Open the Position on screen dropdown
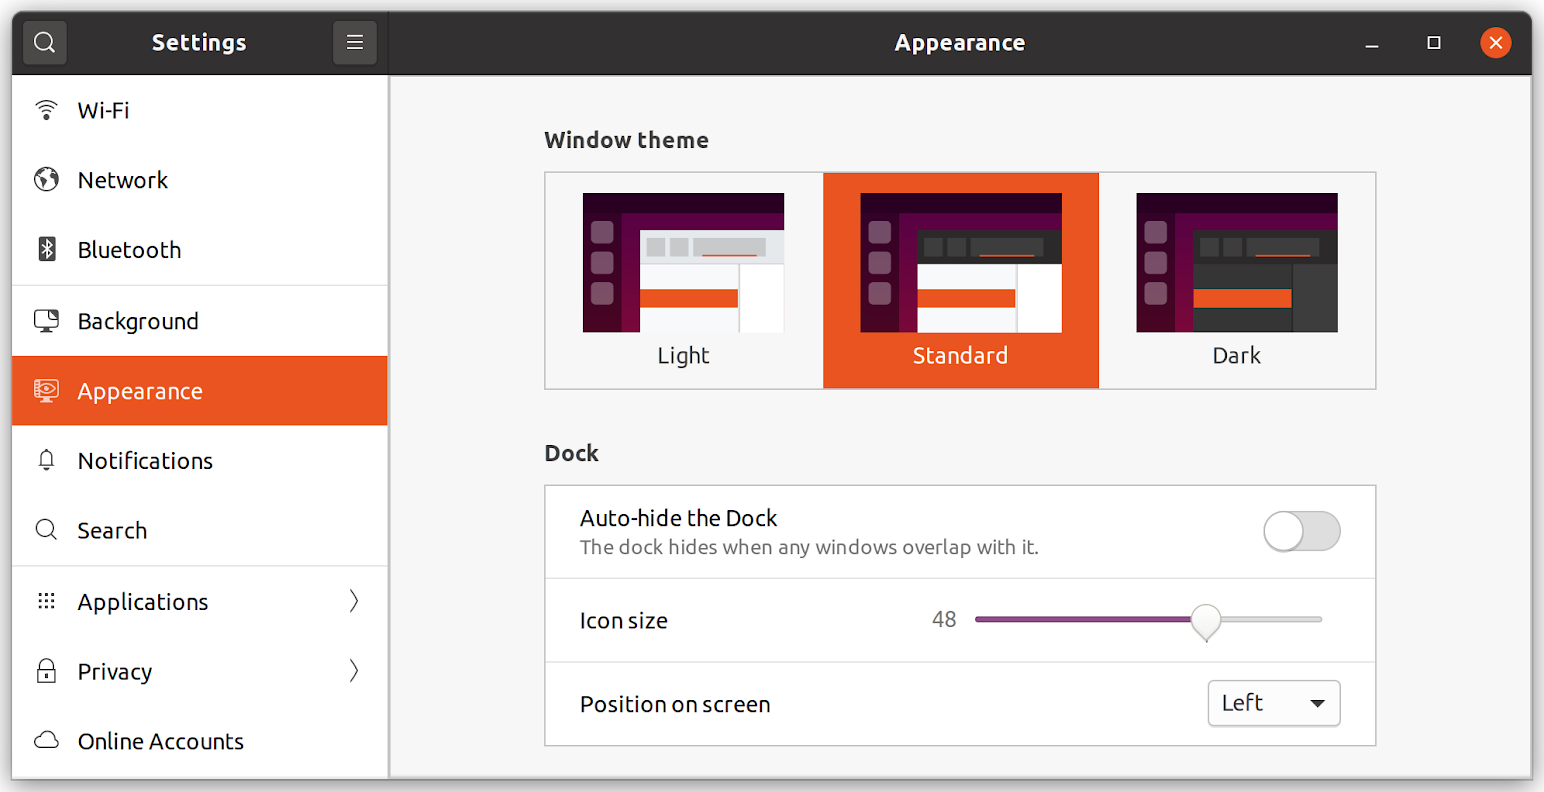 pyautogui.click(x=1274, y=703)
